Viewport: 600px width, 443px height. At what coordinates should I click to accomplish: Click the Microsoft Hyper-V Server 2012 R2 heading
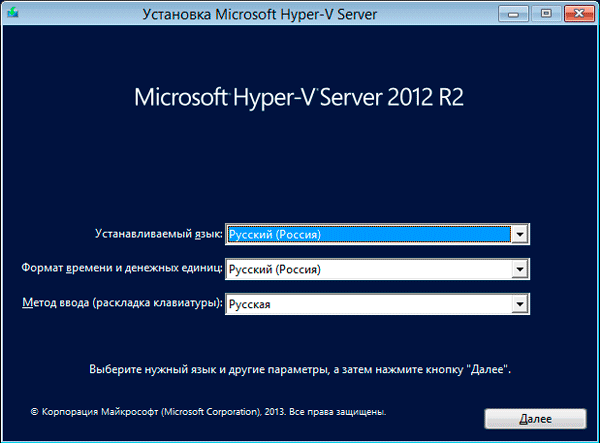pyautogui.click(x=299, y=97)
